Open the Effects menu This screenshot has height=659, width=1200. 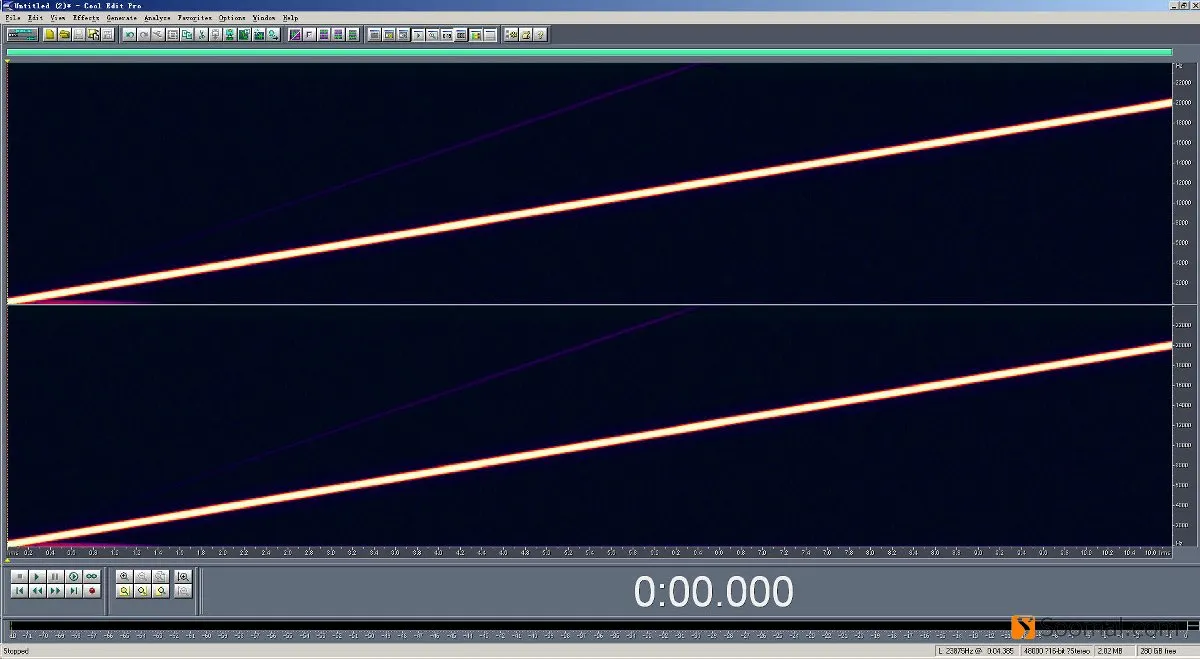point(86,18)
